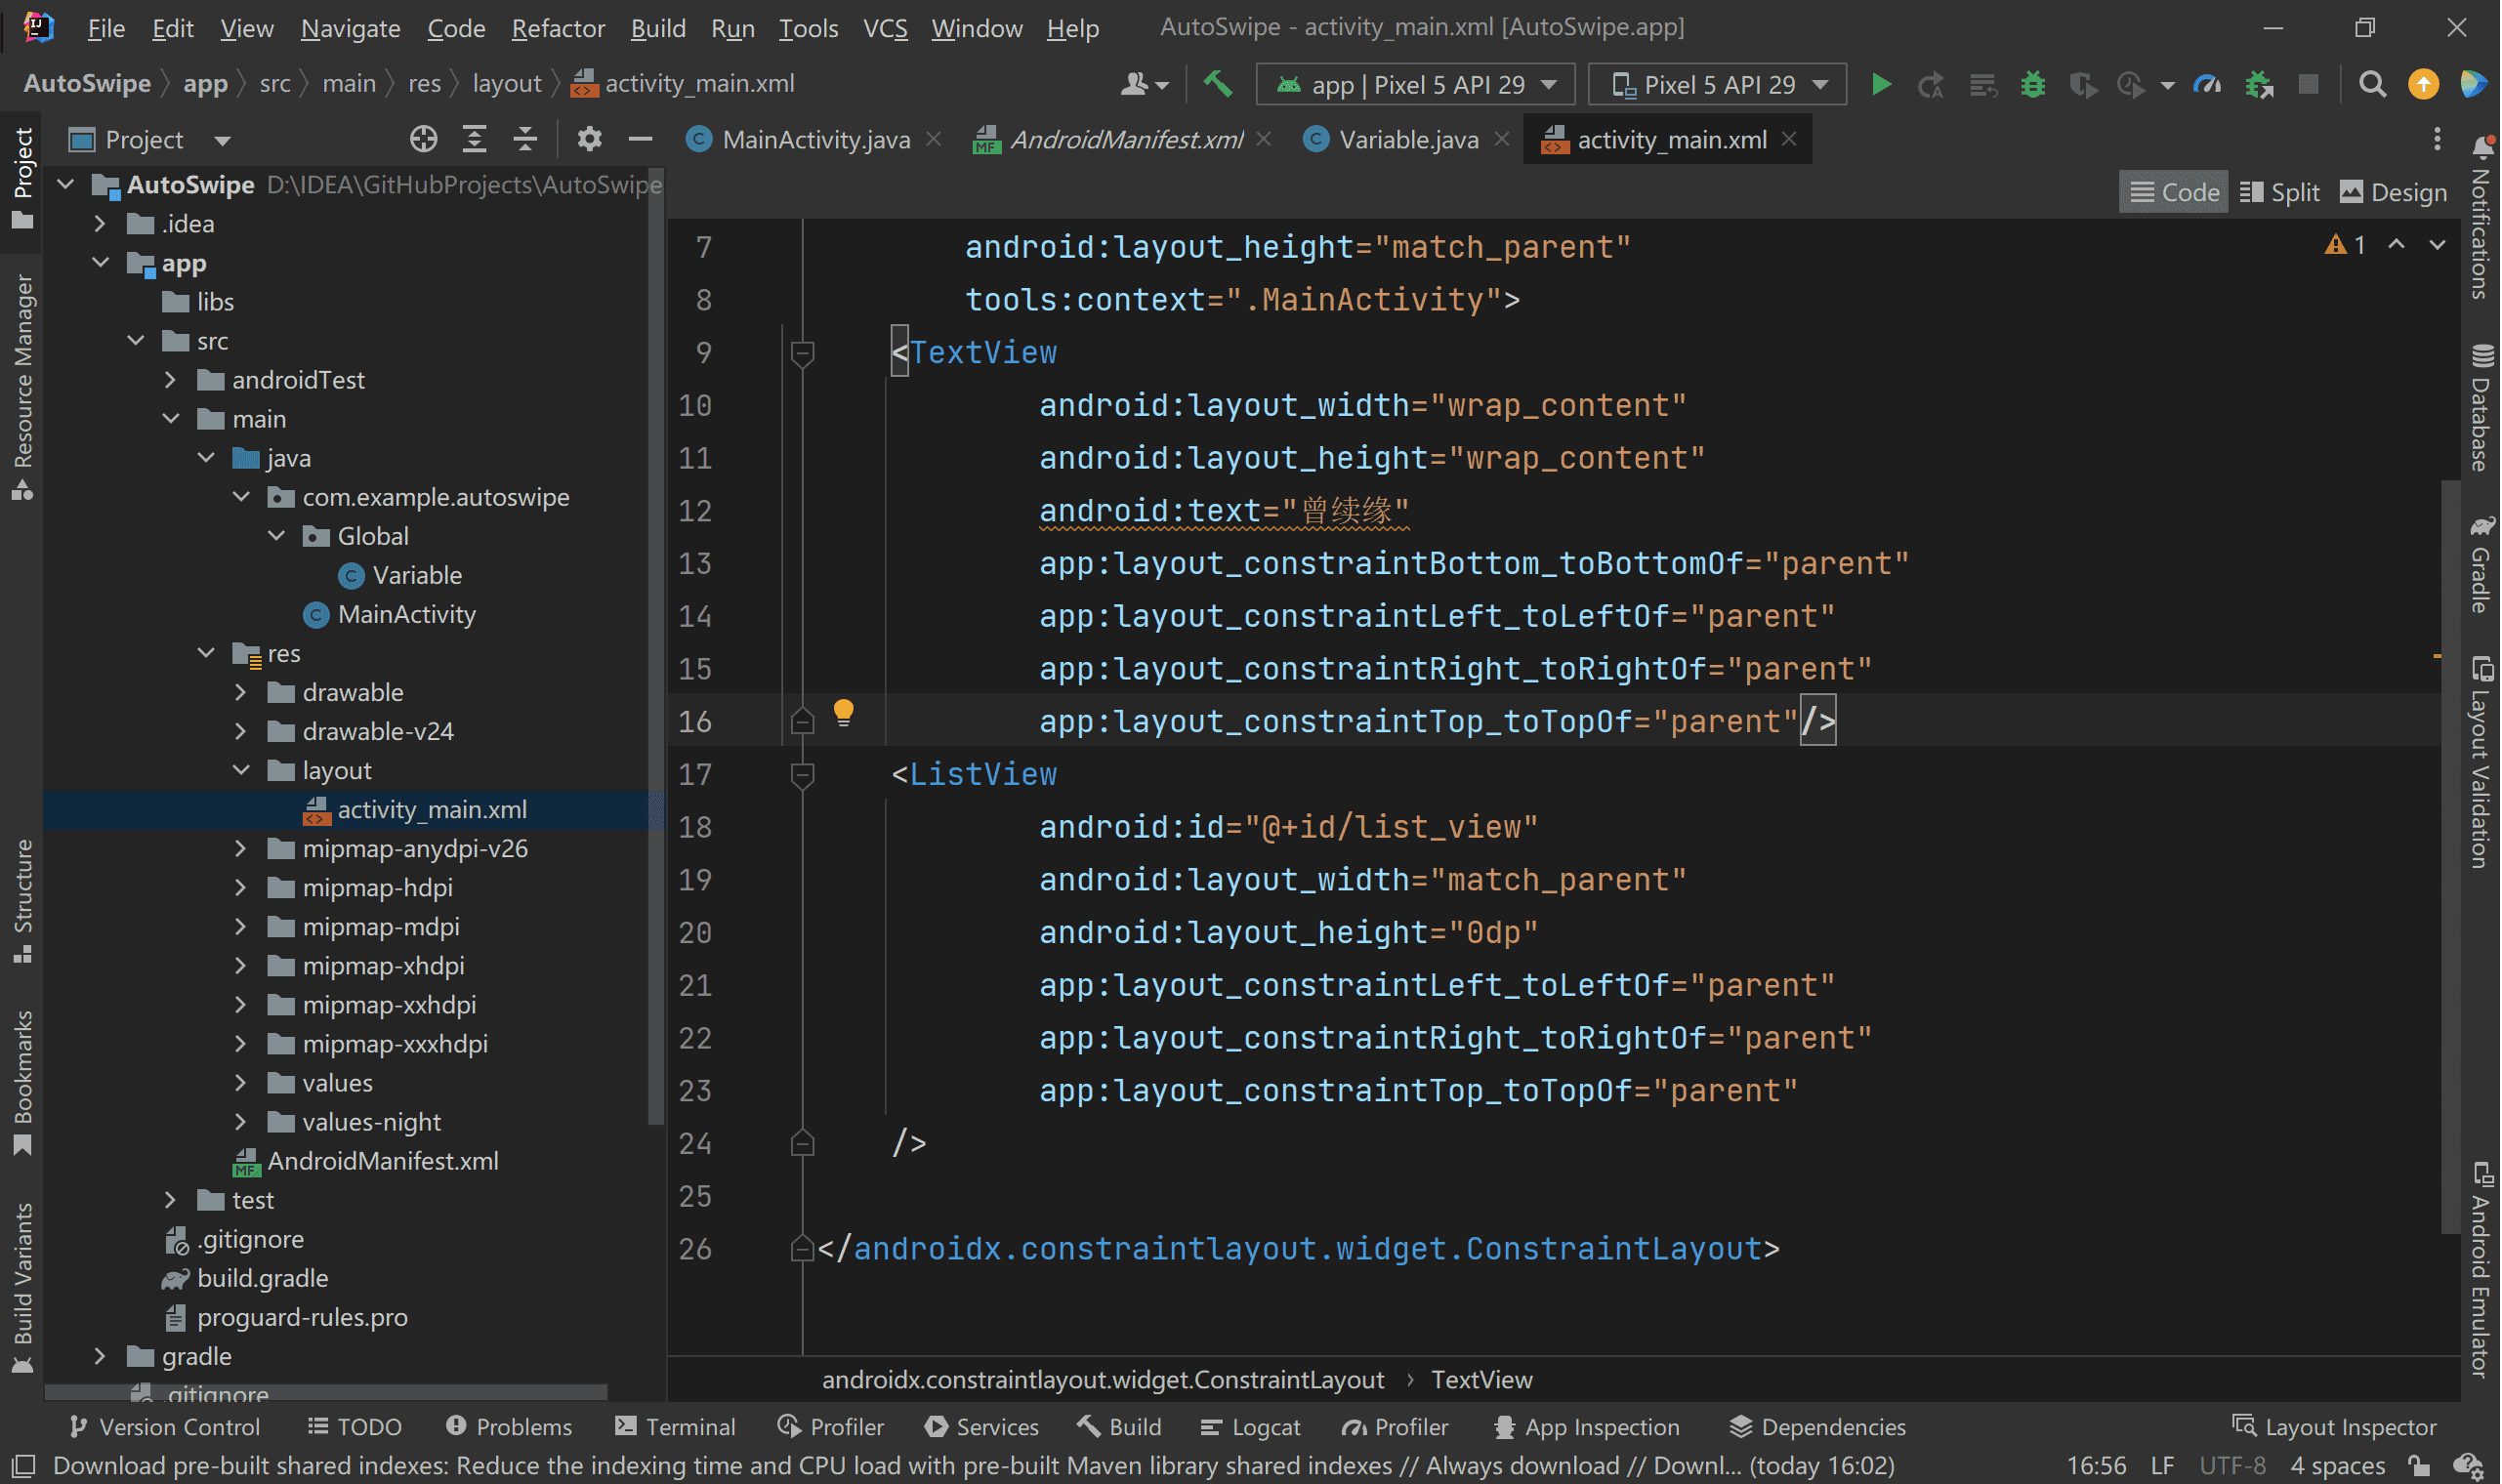The image size is (2502, 1484).
Task: Open recent tabs three-dot menu
Action: coord(2437,140)
